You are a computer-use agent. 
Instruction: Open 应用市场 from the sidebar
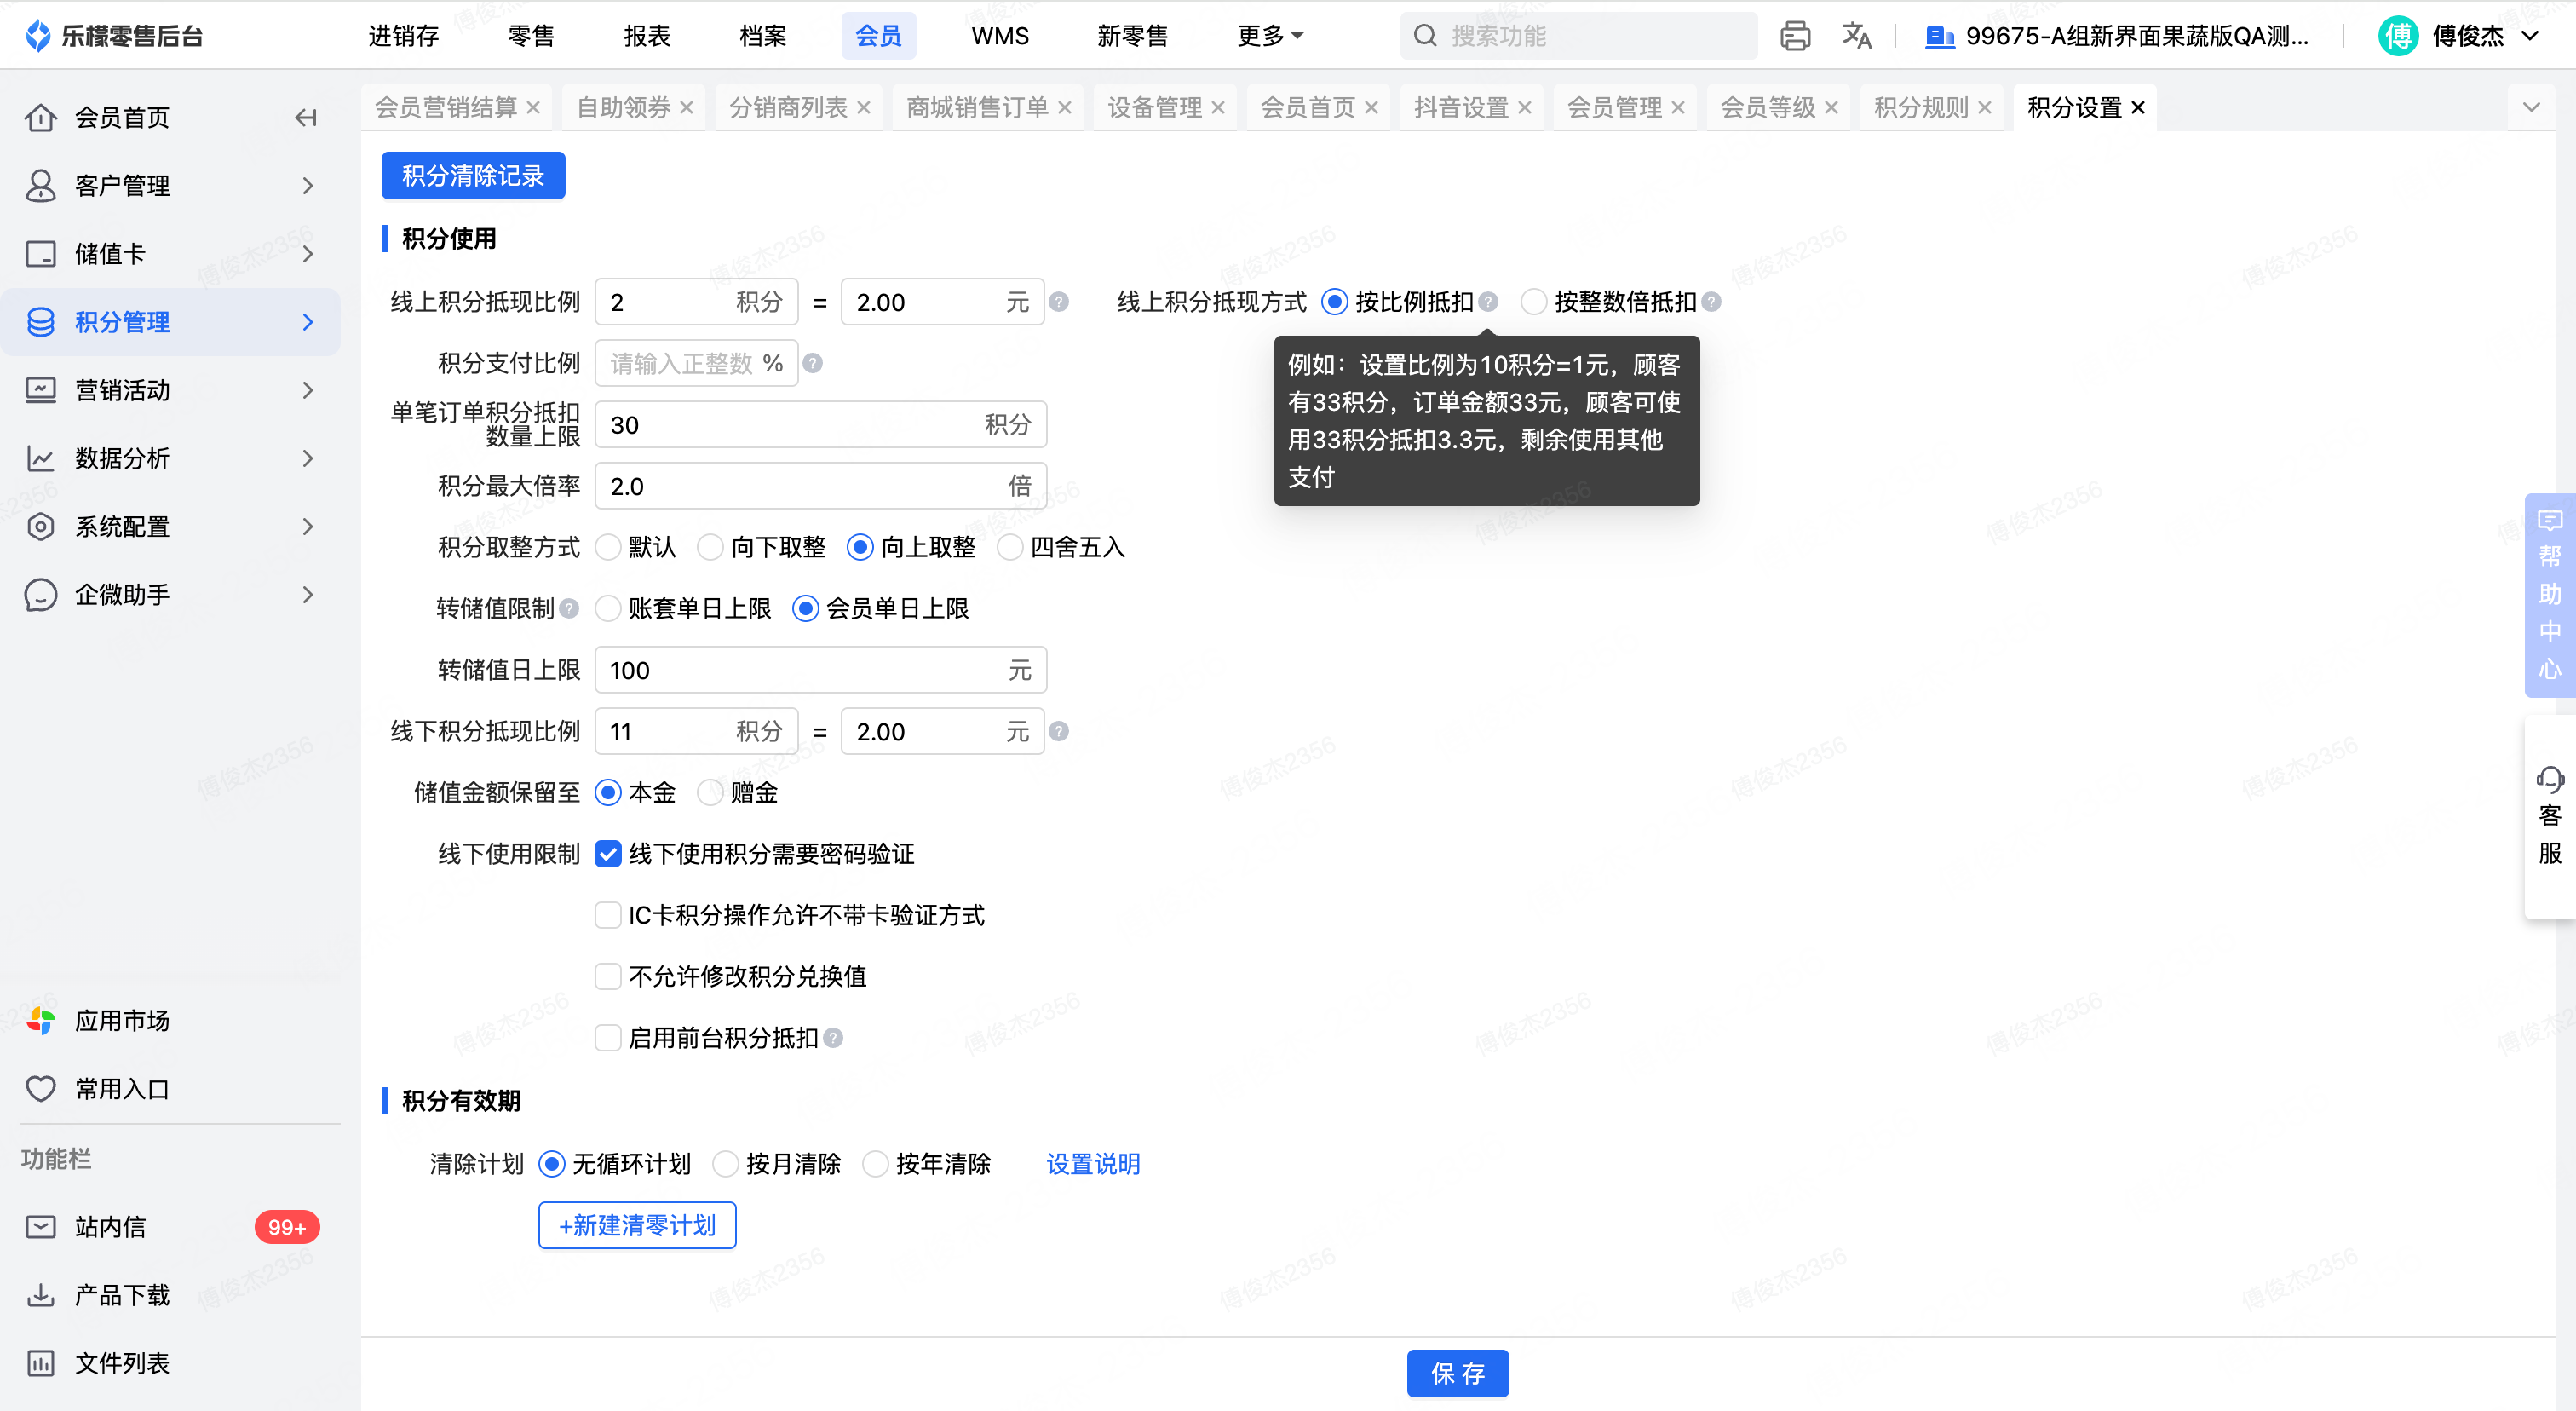(122, 1020)
